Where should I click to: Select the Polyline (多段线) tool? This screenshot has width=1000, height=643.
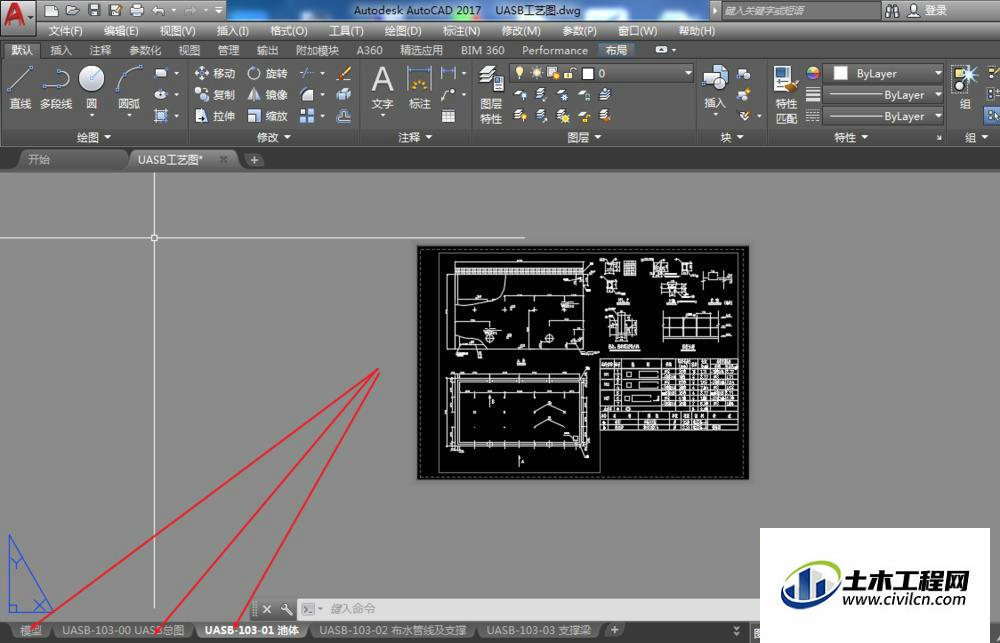click(55, 87)
